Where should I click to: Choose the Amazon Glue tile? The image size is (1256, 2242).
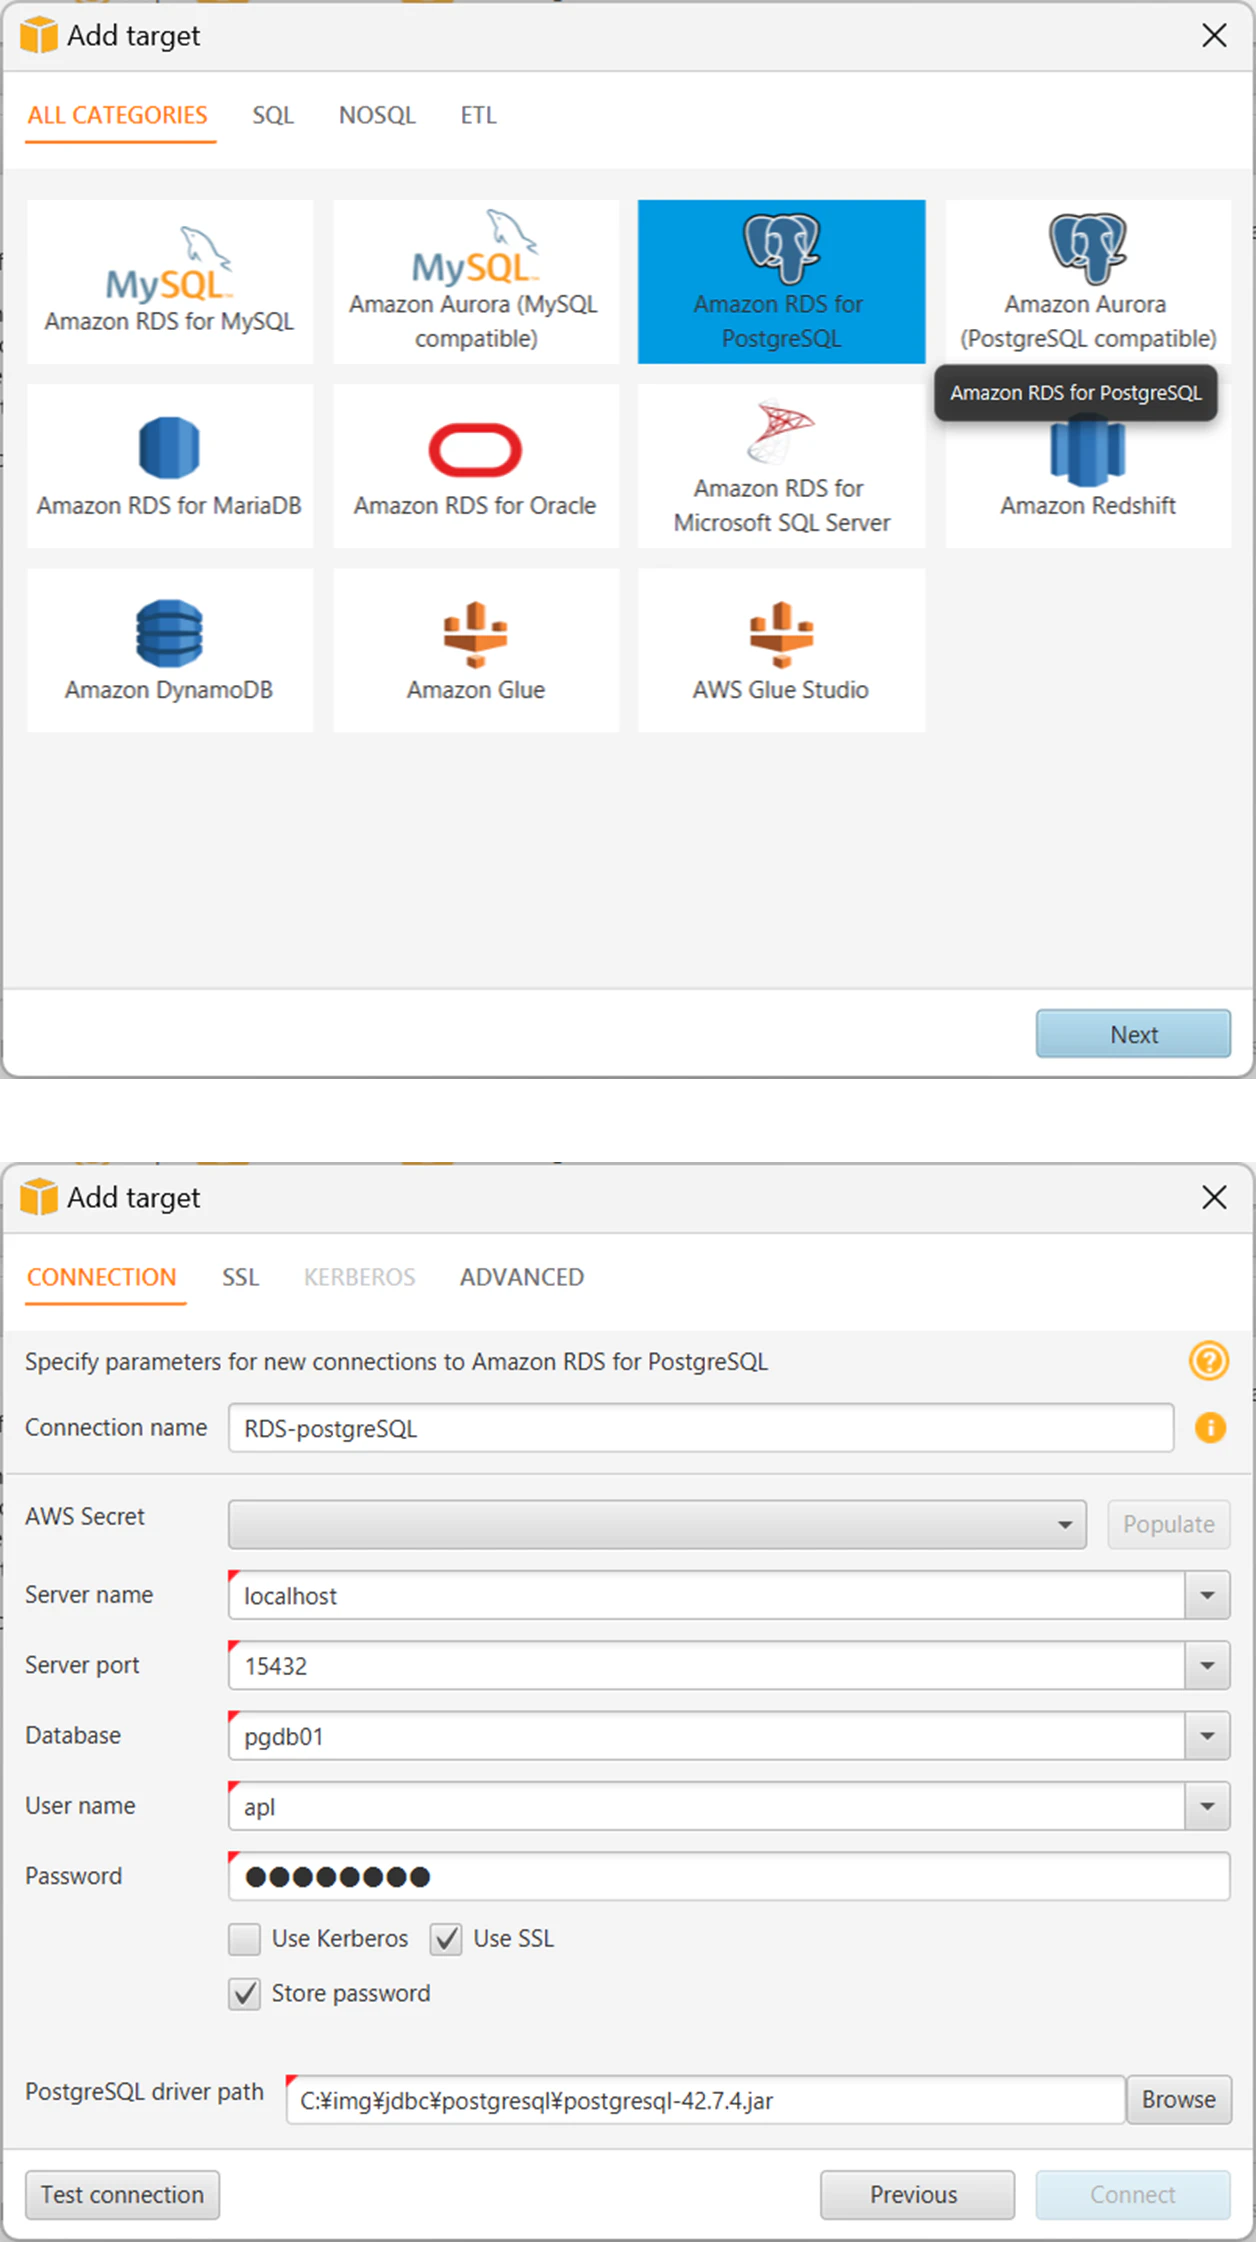476,650
